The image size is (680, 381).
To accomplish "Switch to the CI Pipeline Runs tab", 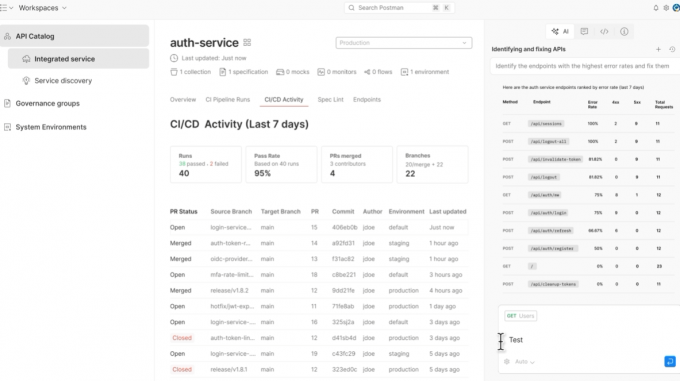I will click(x=228, y=99).
